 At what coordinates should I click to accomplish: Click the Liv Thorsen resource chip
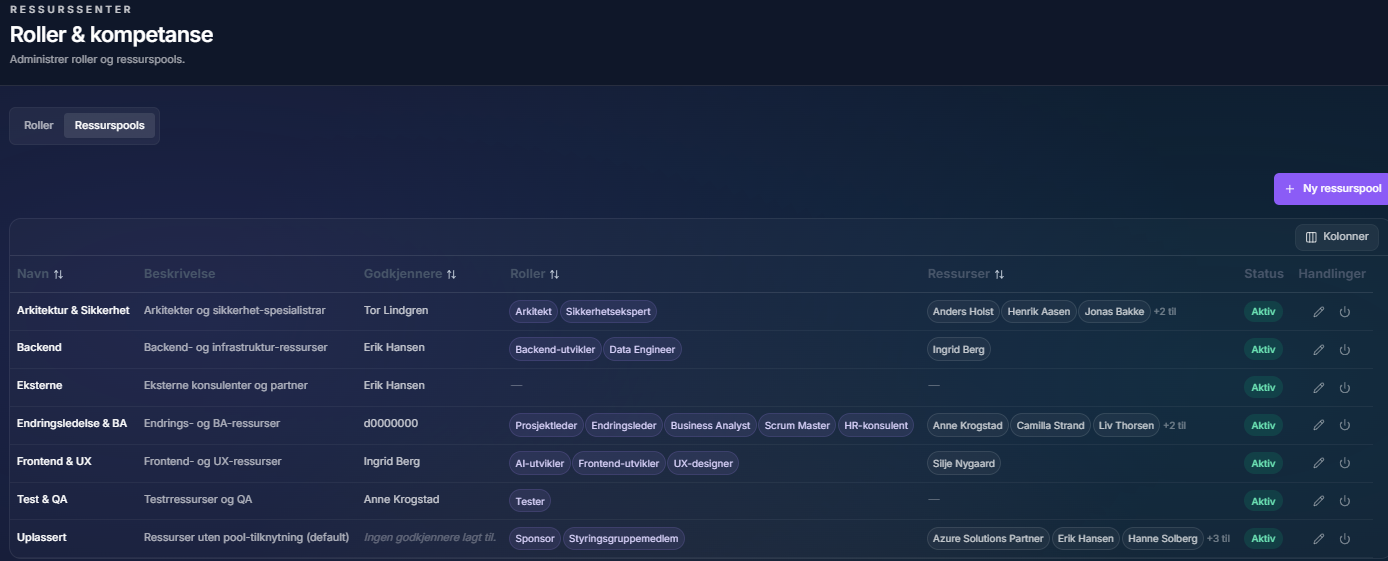[1126, 426]
